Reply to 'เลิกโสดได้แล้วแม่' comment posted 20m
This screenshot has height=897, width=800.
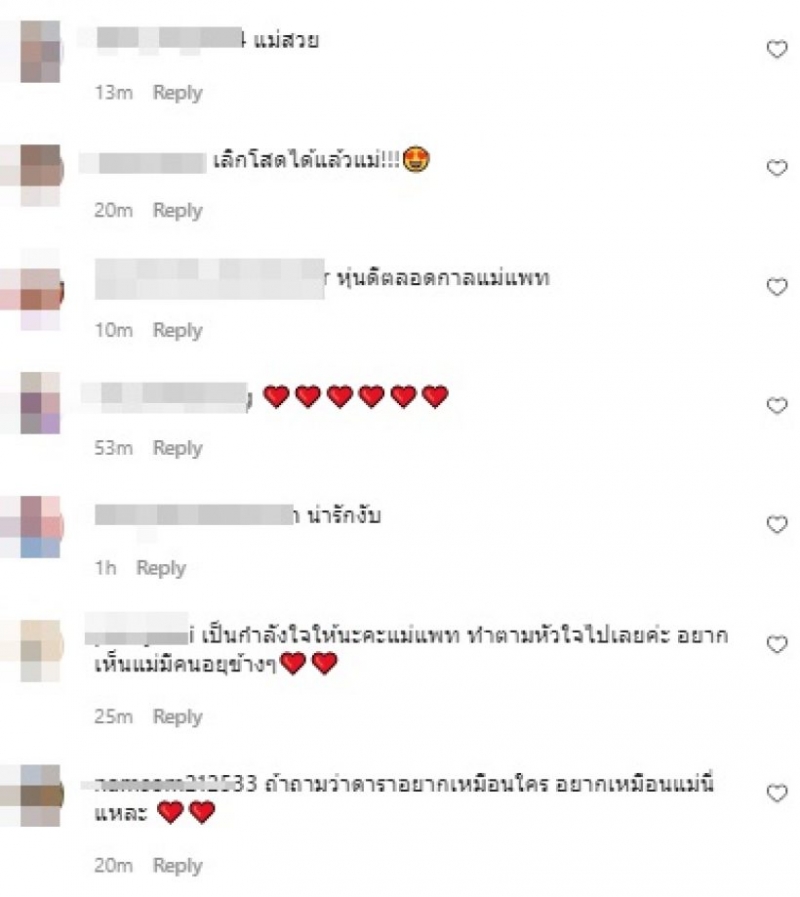click(177, 211)
